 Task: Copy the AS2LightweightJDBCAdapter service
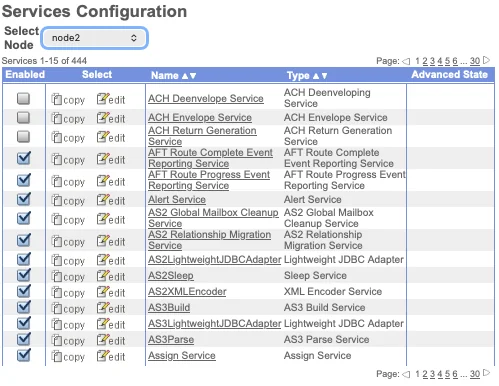[68, 260]
